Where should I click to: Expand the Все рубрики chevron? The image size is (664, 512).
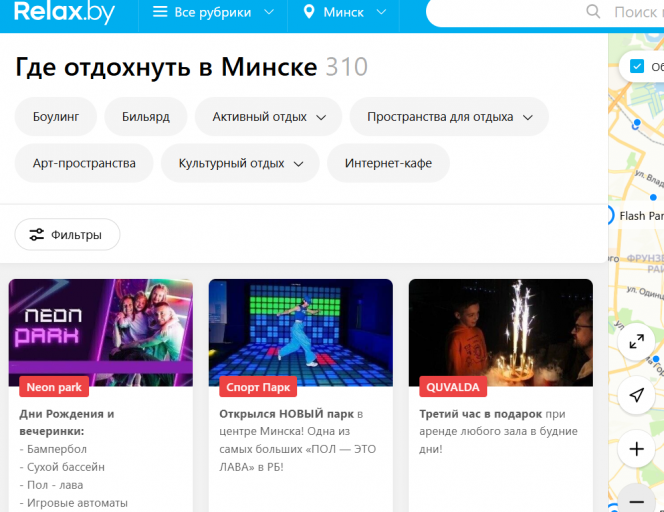(269, 12)
